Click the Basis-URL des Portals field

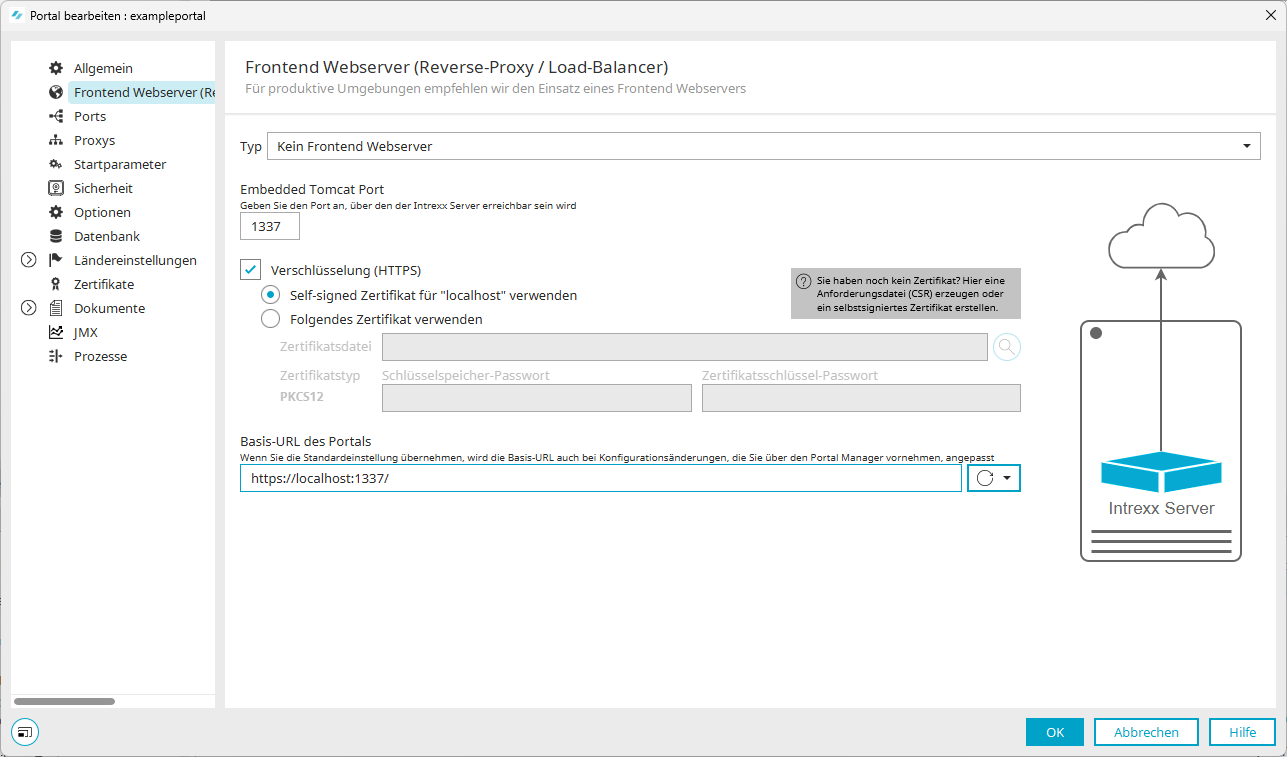600,478
